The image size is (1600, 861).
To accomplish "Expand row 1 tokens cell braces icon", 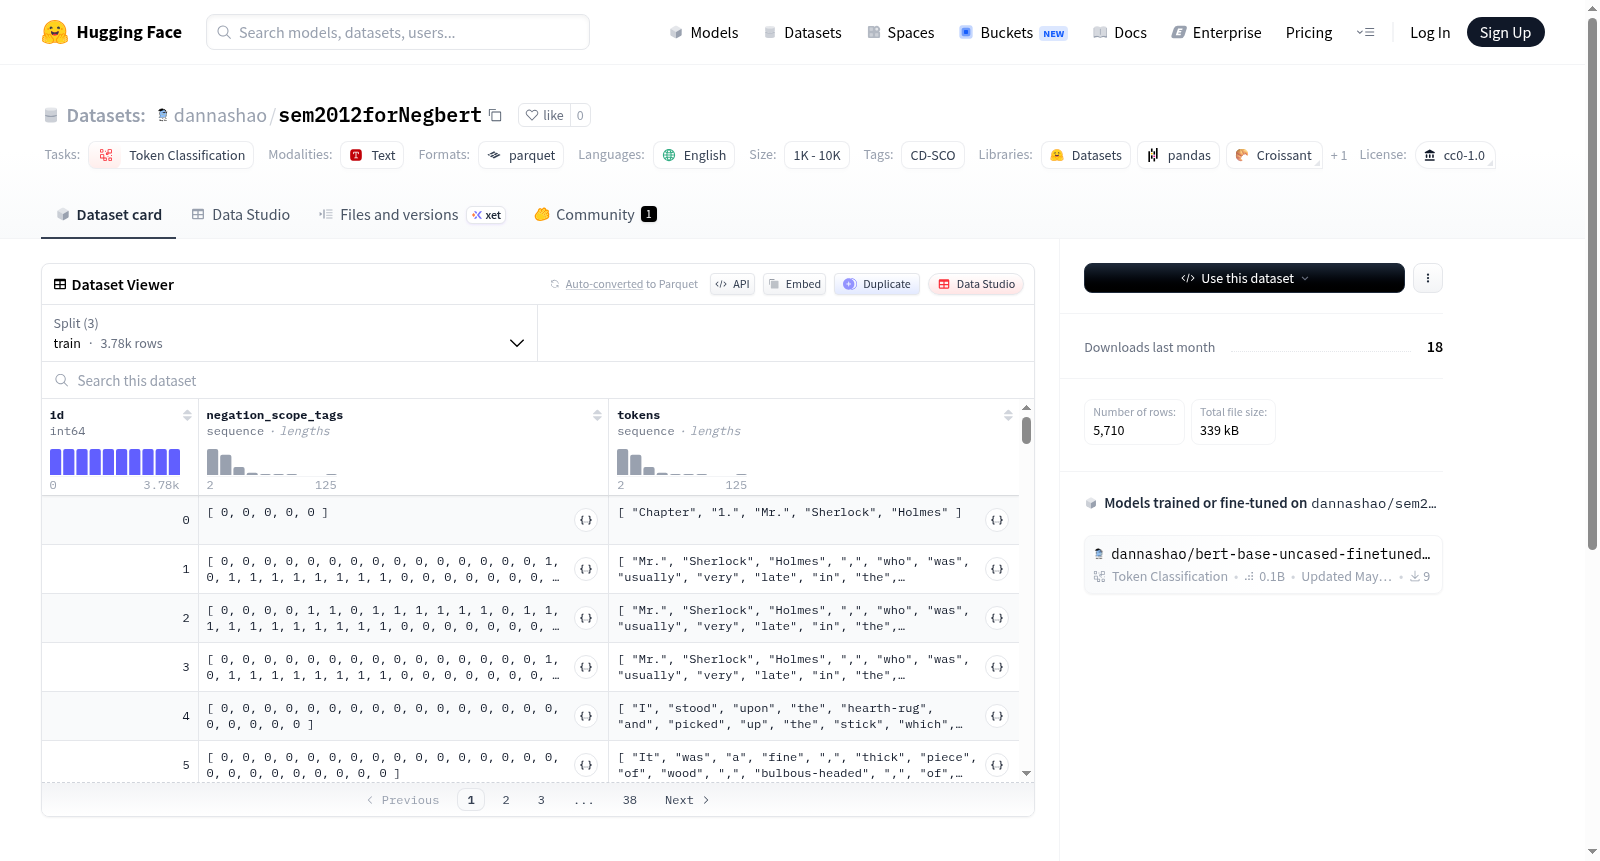I will coord(997,569).
